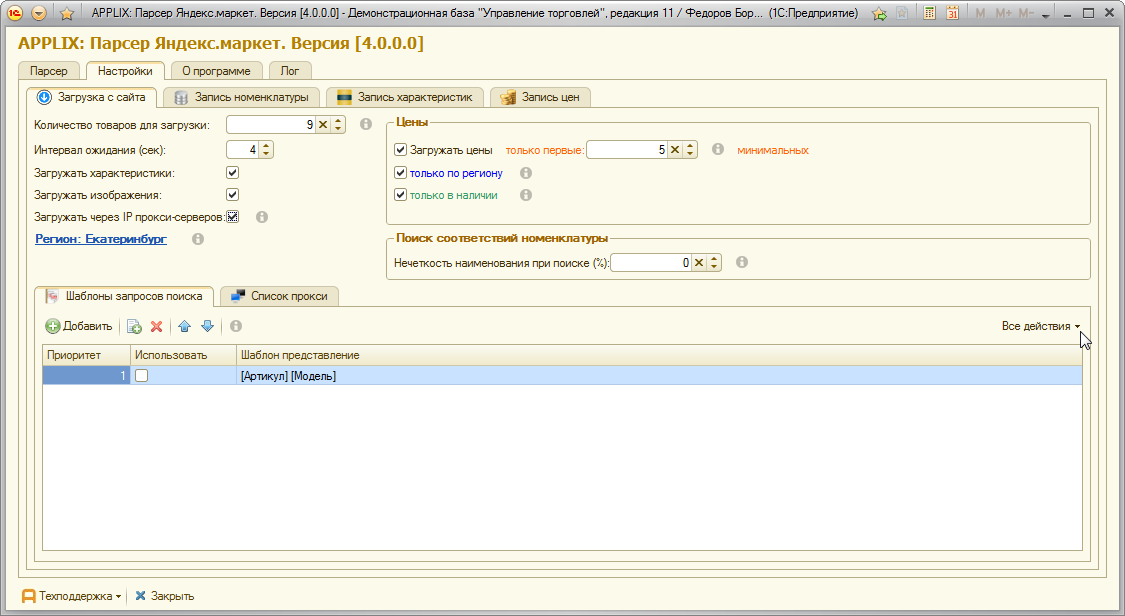This screenshot has height=616, width=1125.
Task: Move the template down with the down arrow
Action: [x=207, y=326]
